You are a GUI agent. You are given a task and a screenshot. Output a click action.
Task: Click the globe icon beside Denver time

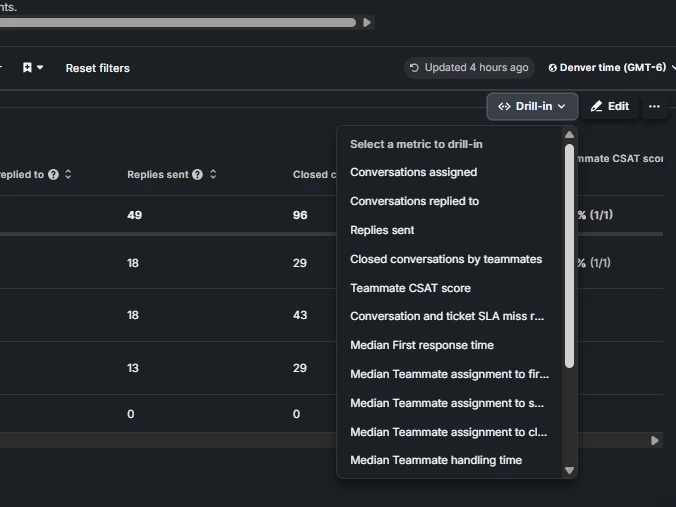(552, 68)
